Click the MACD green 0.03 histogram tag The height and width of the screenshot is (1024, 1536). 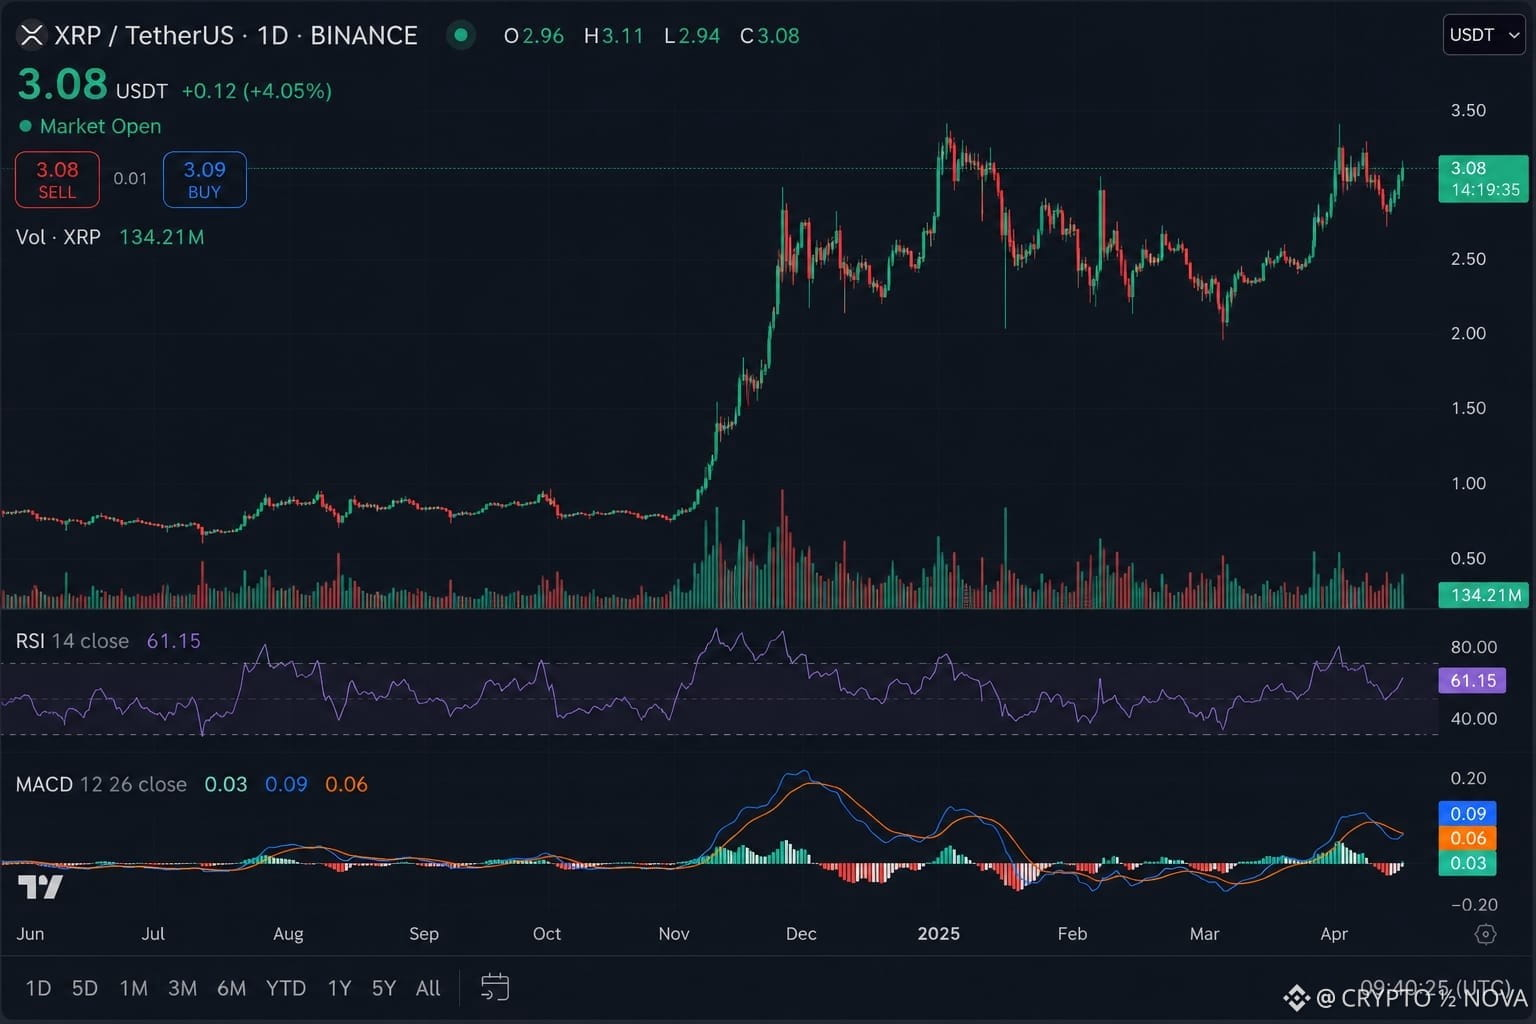pos(1467,863)
